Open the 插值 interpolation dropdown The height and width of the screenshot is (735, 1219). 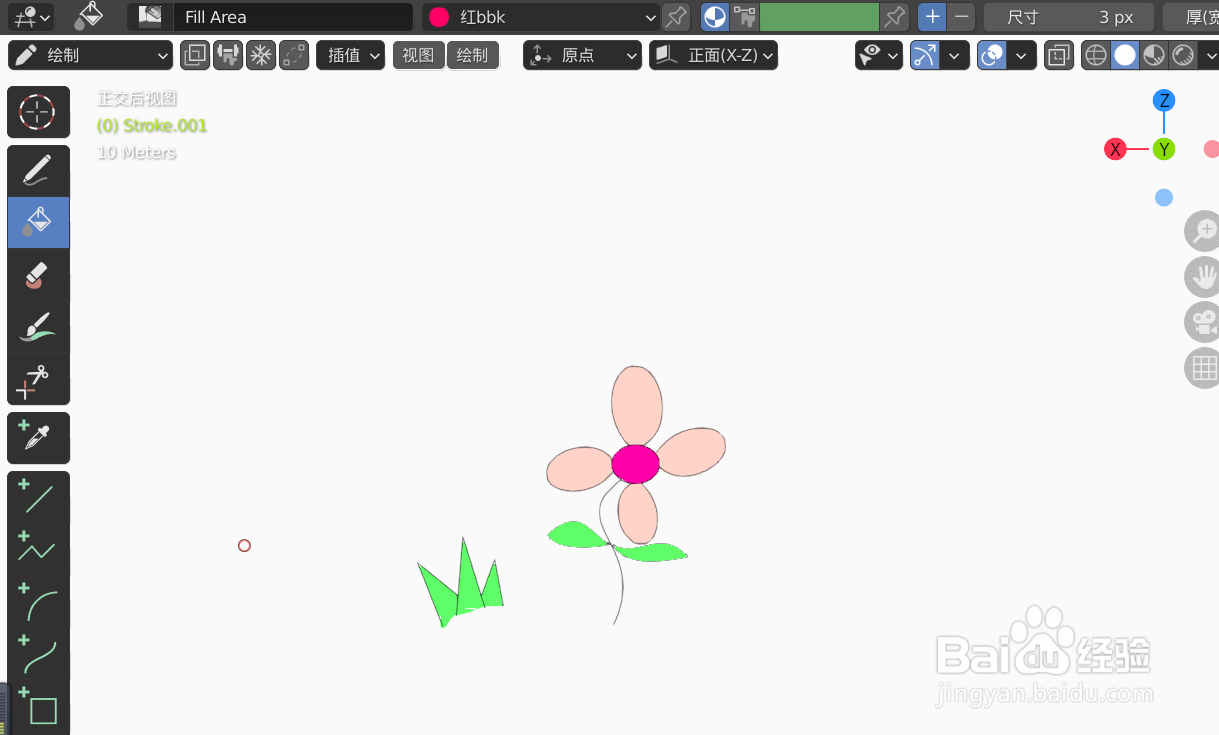pos(351,55)
